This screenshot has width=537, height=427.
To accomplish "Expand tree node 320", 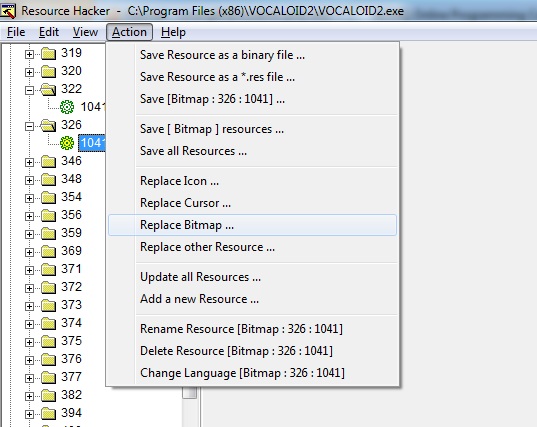I will (x=29, y=72).
